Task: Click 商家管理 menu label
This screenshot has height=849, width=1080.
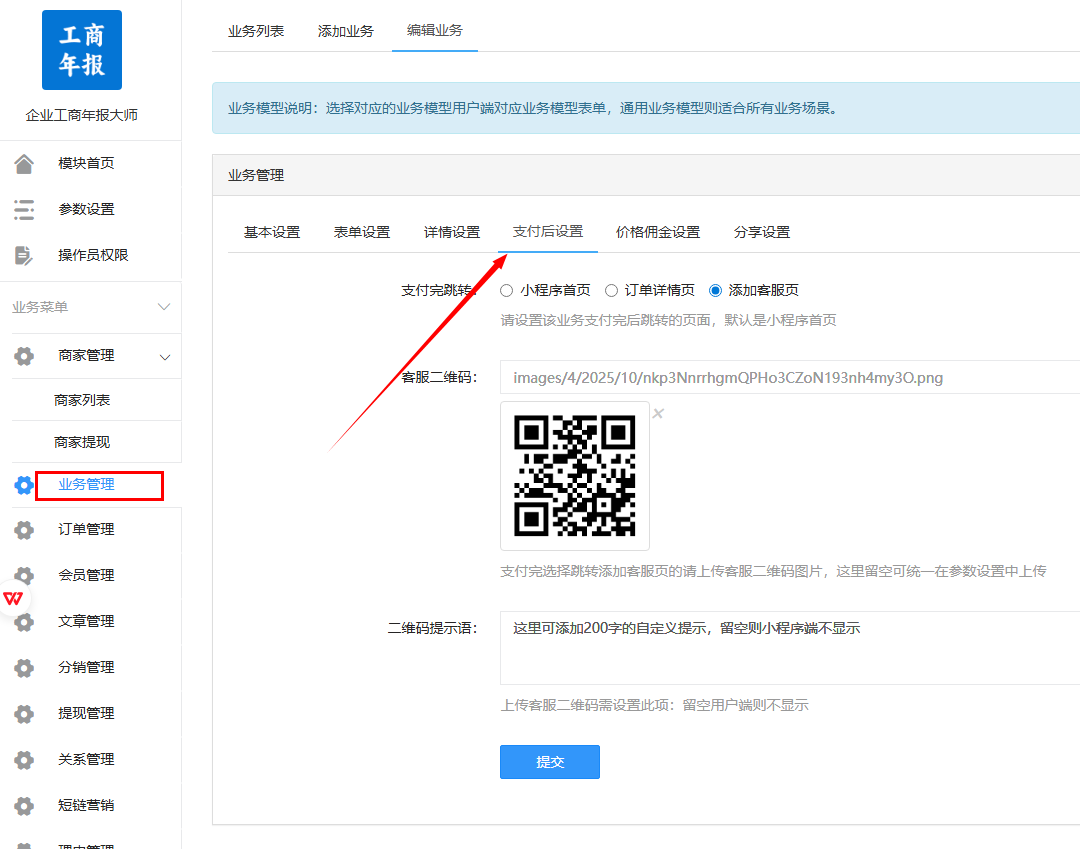Action: [x=86, y=356]
